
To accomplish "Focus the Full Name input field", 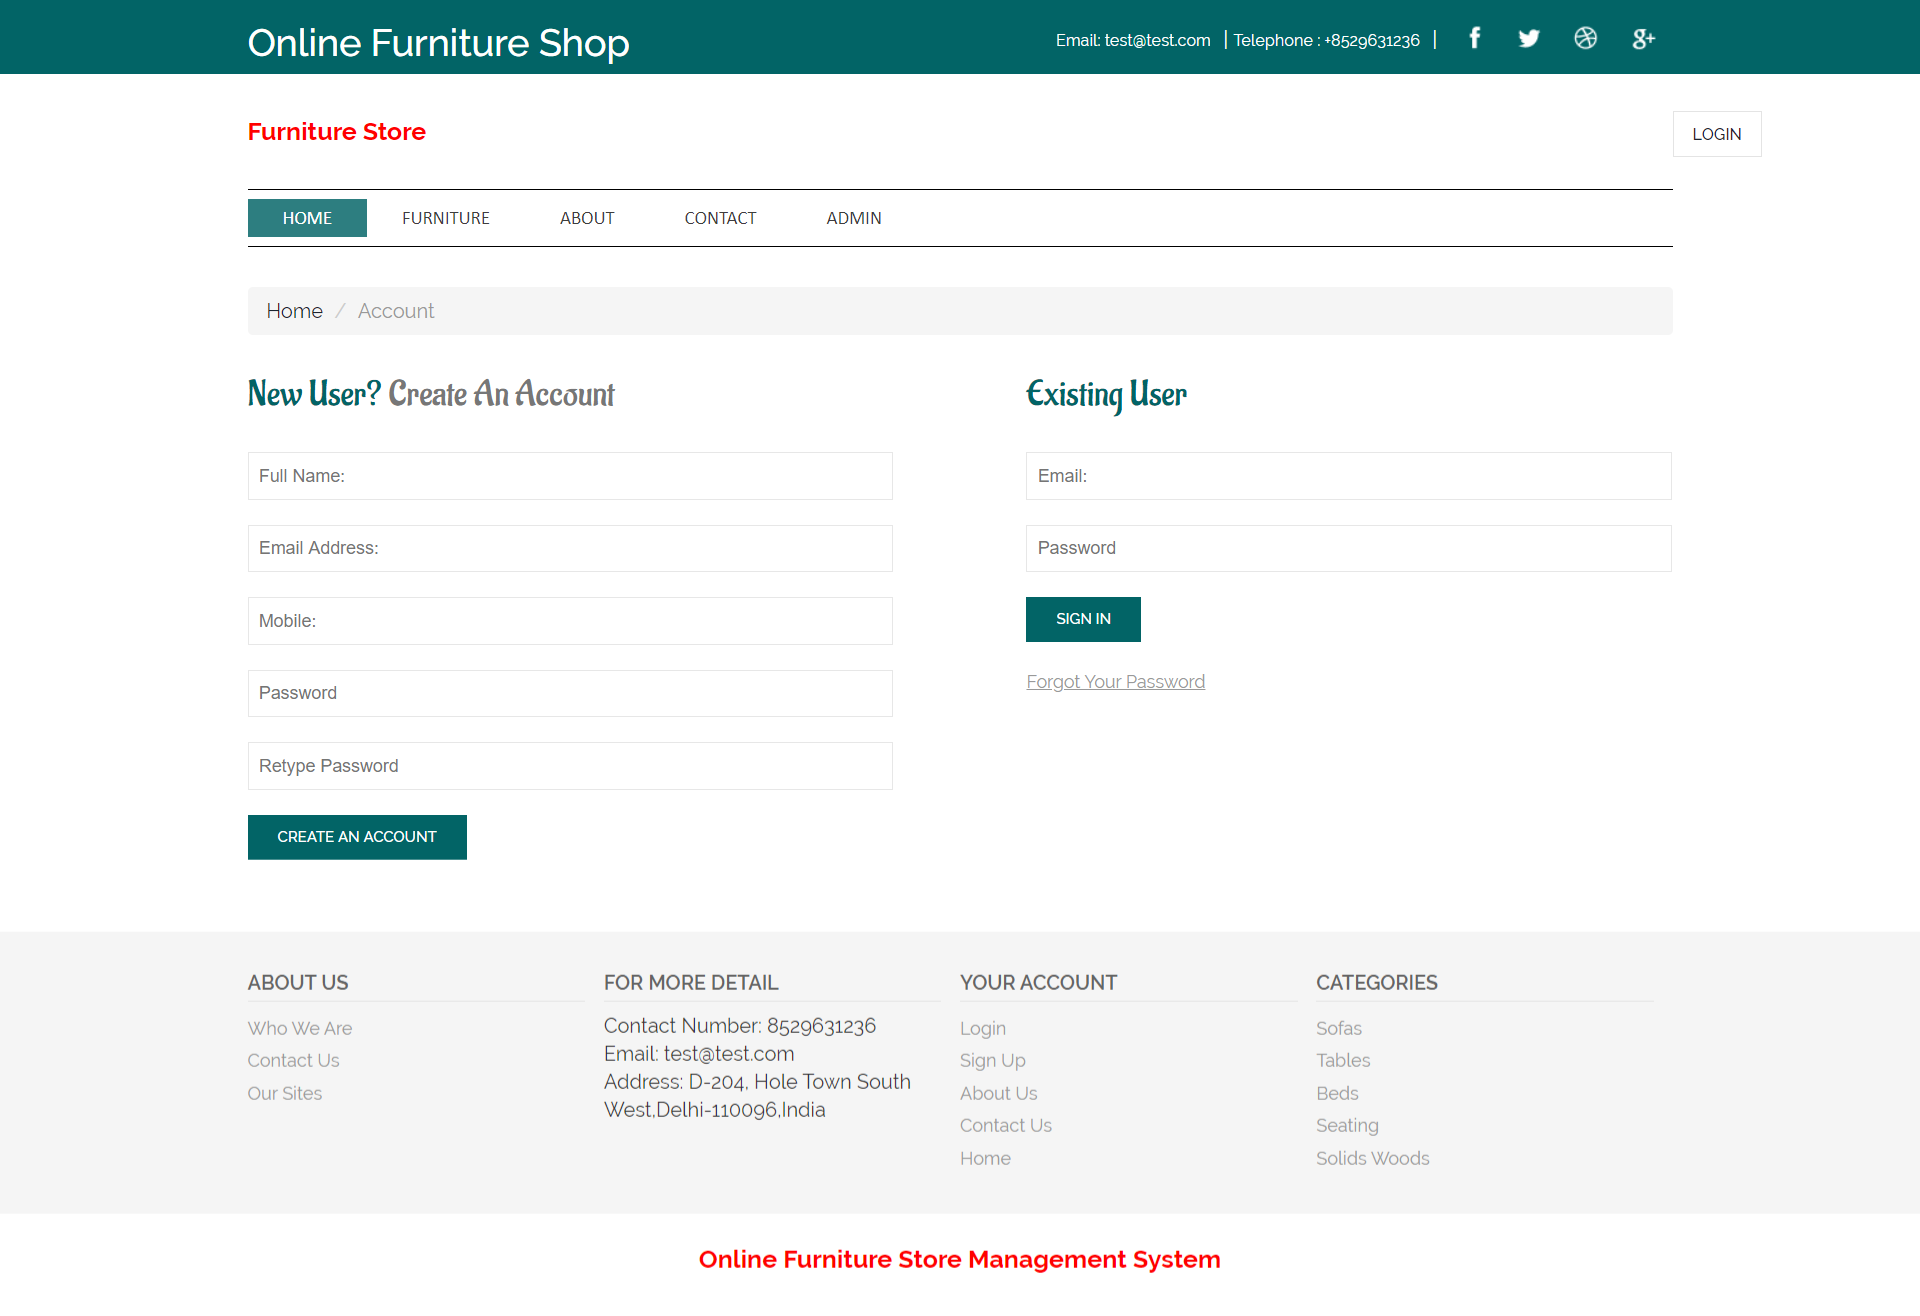I will (x=570, y=476).
